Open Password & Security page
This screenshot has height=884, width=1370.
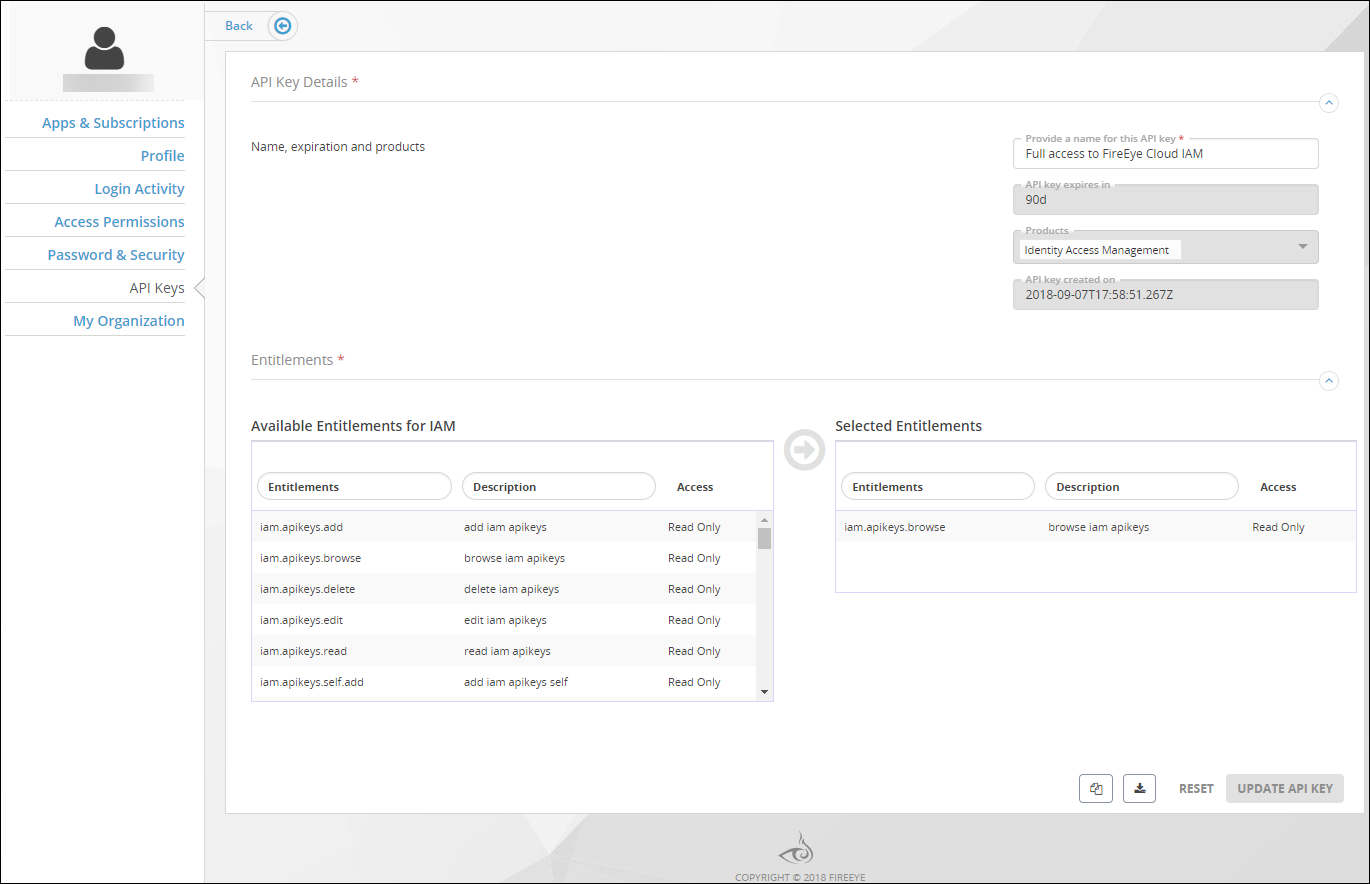[116, 255]
